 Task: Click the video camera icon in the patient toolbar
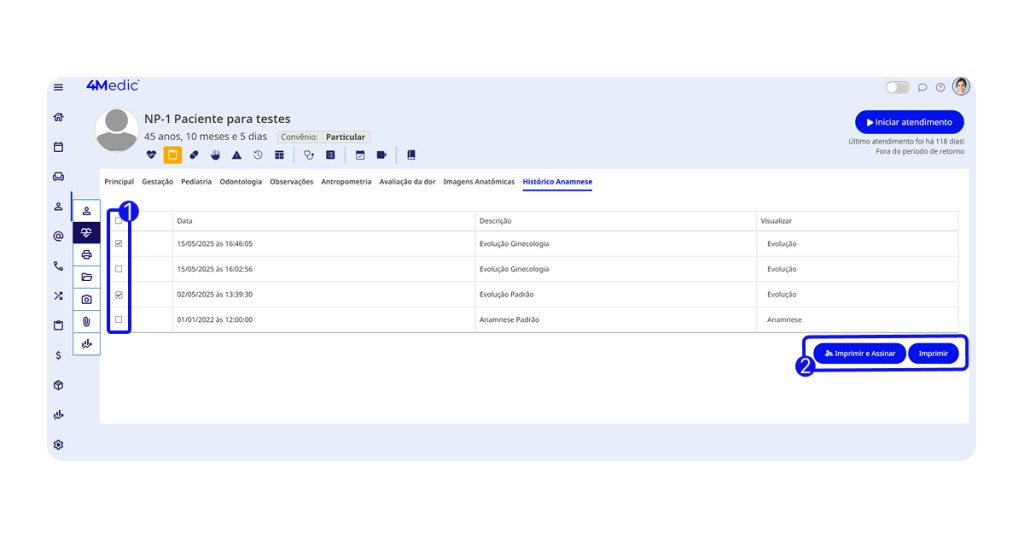coord(381,155)
